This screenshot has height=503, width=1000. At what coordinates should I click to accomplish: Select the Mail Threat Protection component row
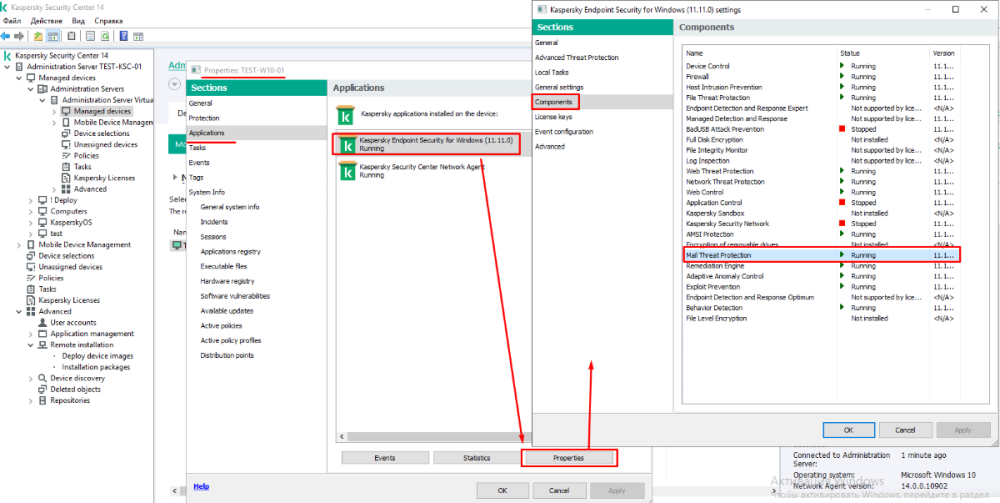tap(821, 255)
